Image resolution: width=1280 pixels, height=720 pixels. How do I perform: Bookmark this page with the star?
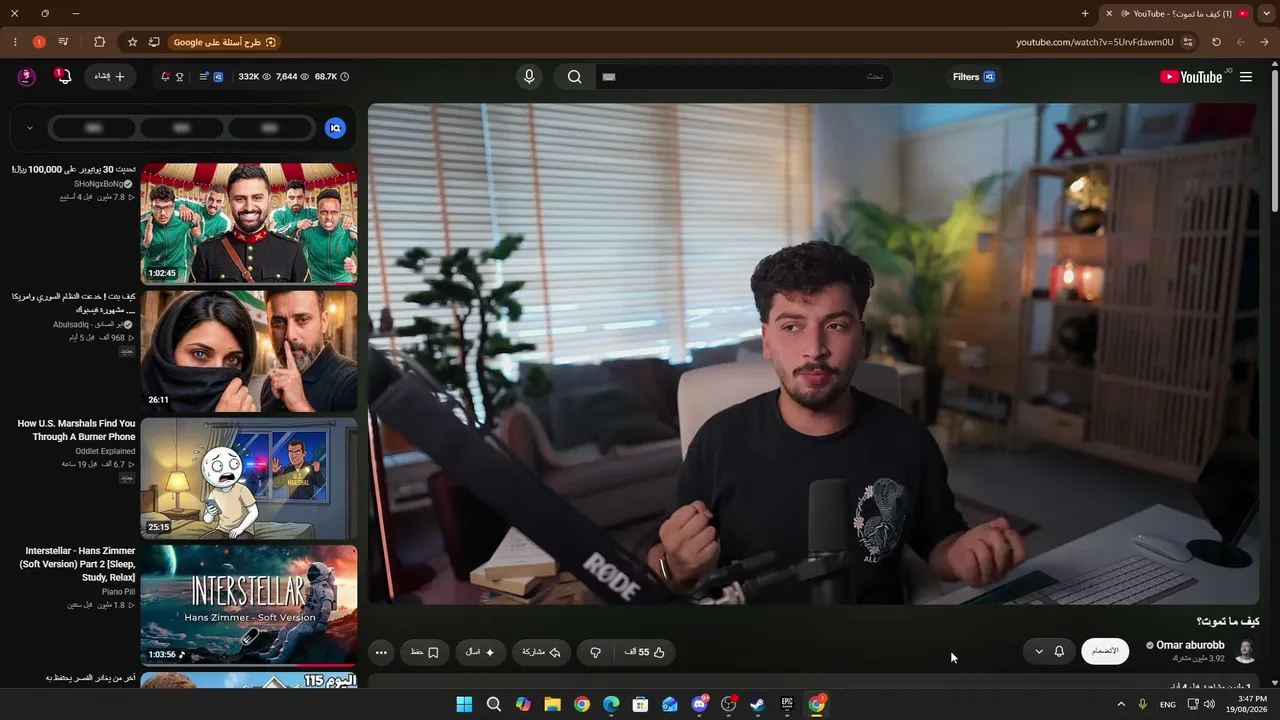pos(132,42)
